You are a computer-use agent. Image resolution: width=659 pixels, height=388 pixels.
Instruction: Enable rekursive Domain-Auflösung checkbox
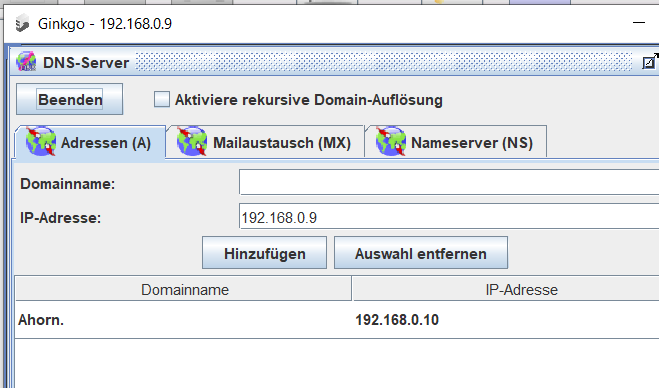(162, 100)
